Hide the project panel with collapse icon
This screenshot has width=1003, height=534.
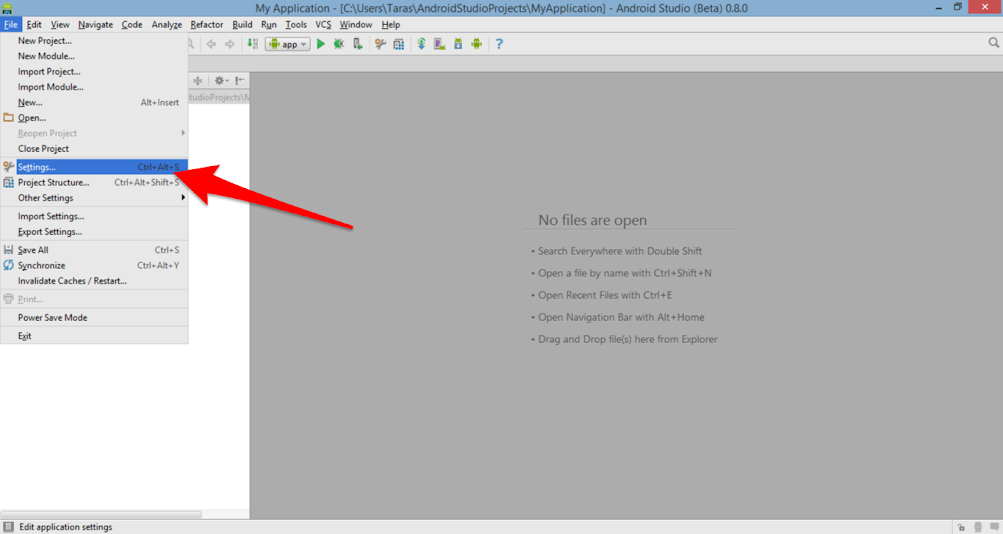pyautogui.click(x=239, y=81)
